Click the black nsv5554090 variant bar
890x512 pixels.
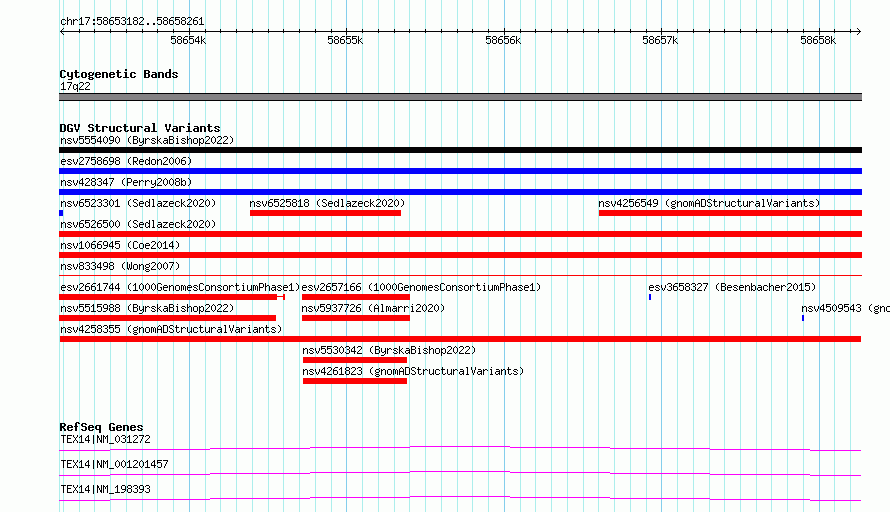click(x=460, y=150)
